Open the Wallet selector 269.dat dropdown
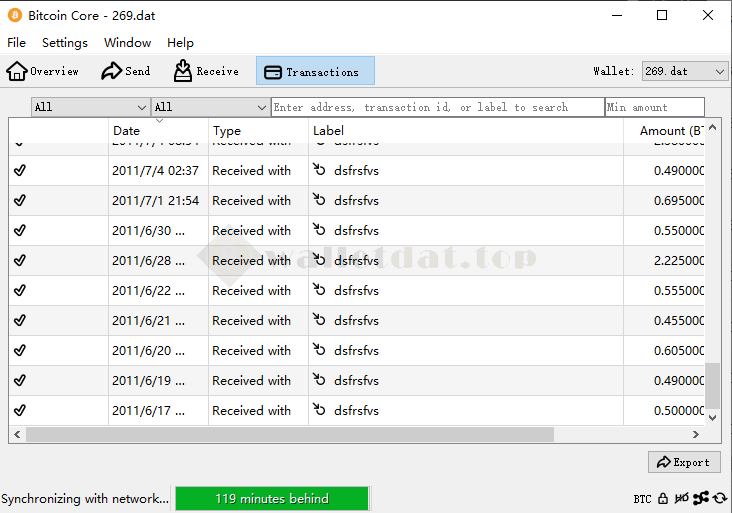This screenshot has height=513, width=732. (685, 71)
